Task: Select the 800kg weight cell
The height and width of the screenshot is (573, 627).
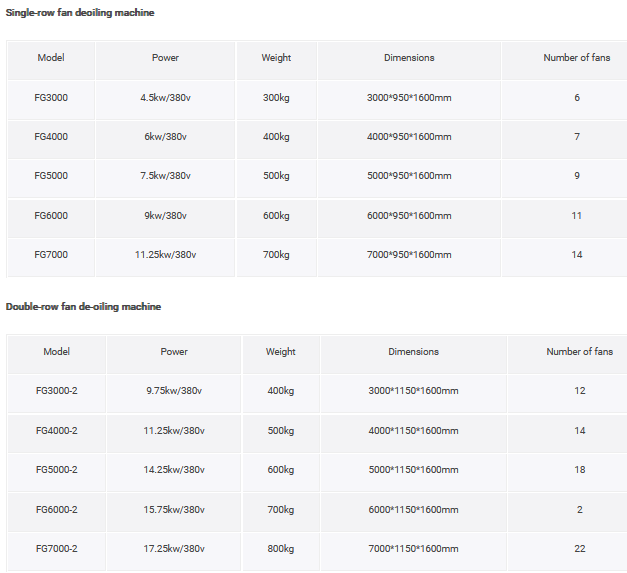Action: [280, 549]
